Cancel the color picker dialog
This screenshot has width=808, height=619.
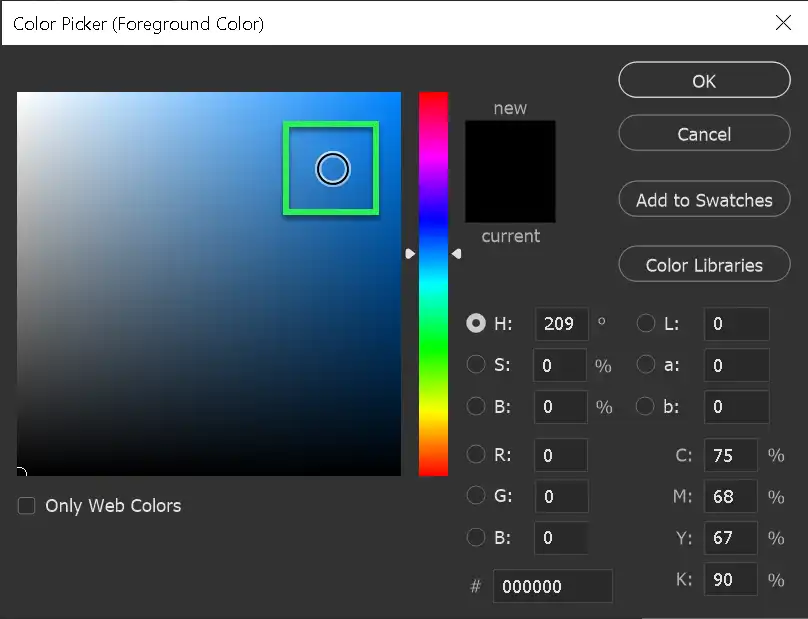[x=704, y=133]
